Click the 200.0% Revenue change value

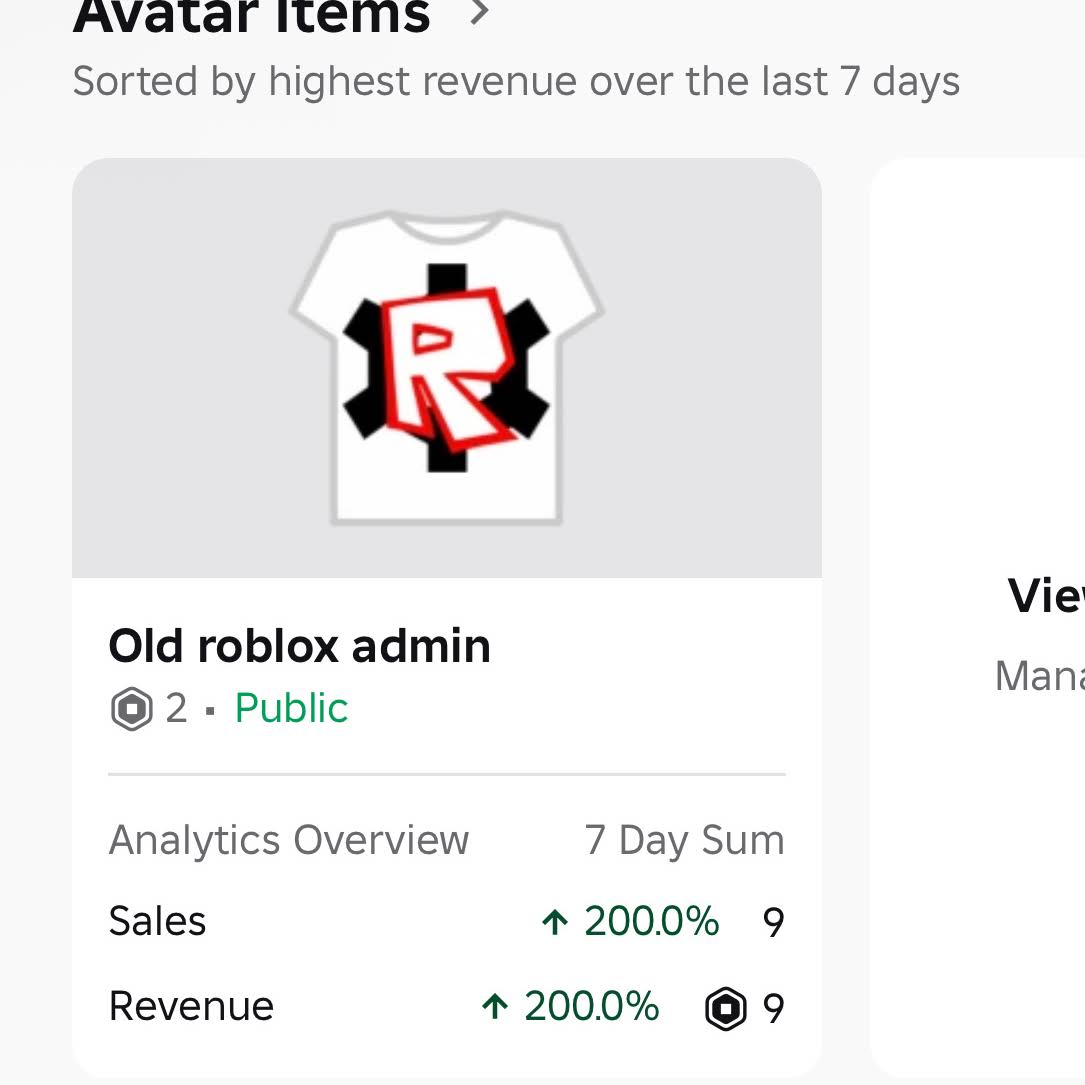click(x=591, y=1006)
